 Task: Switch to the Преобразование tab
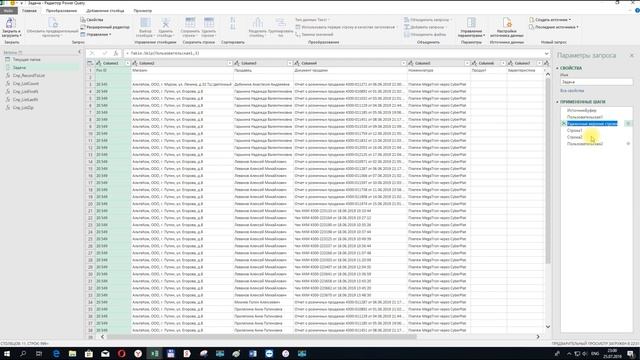[x=62, y=11]
